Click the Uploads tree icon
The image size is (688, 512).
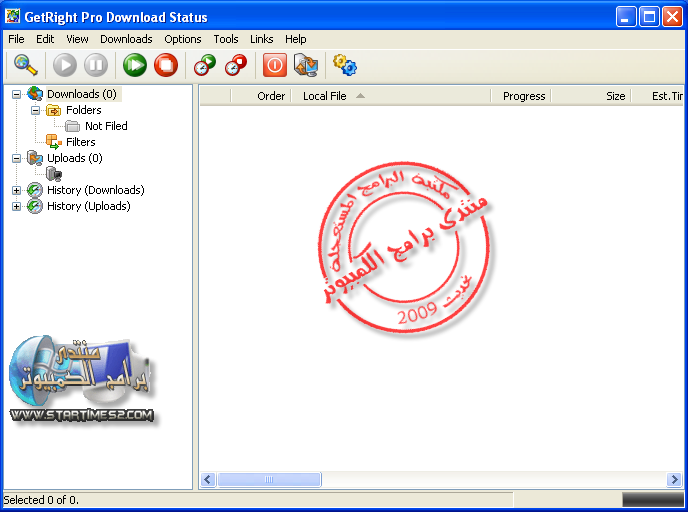(35, 158)
